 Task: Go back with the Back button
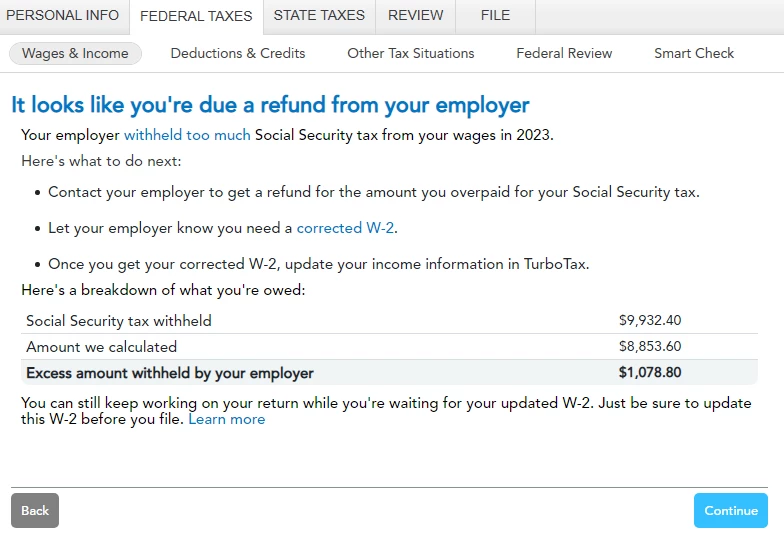click(35, 510)
